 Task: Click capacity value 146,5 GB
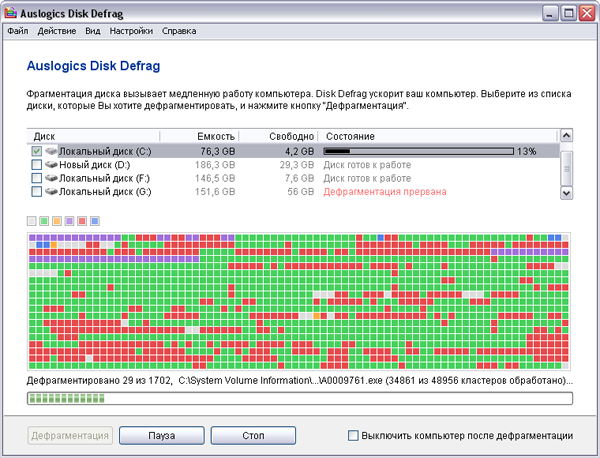coord(215,178)
